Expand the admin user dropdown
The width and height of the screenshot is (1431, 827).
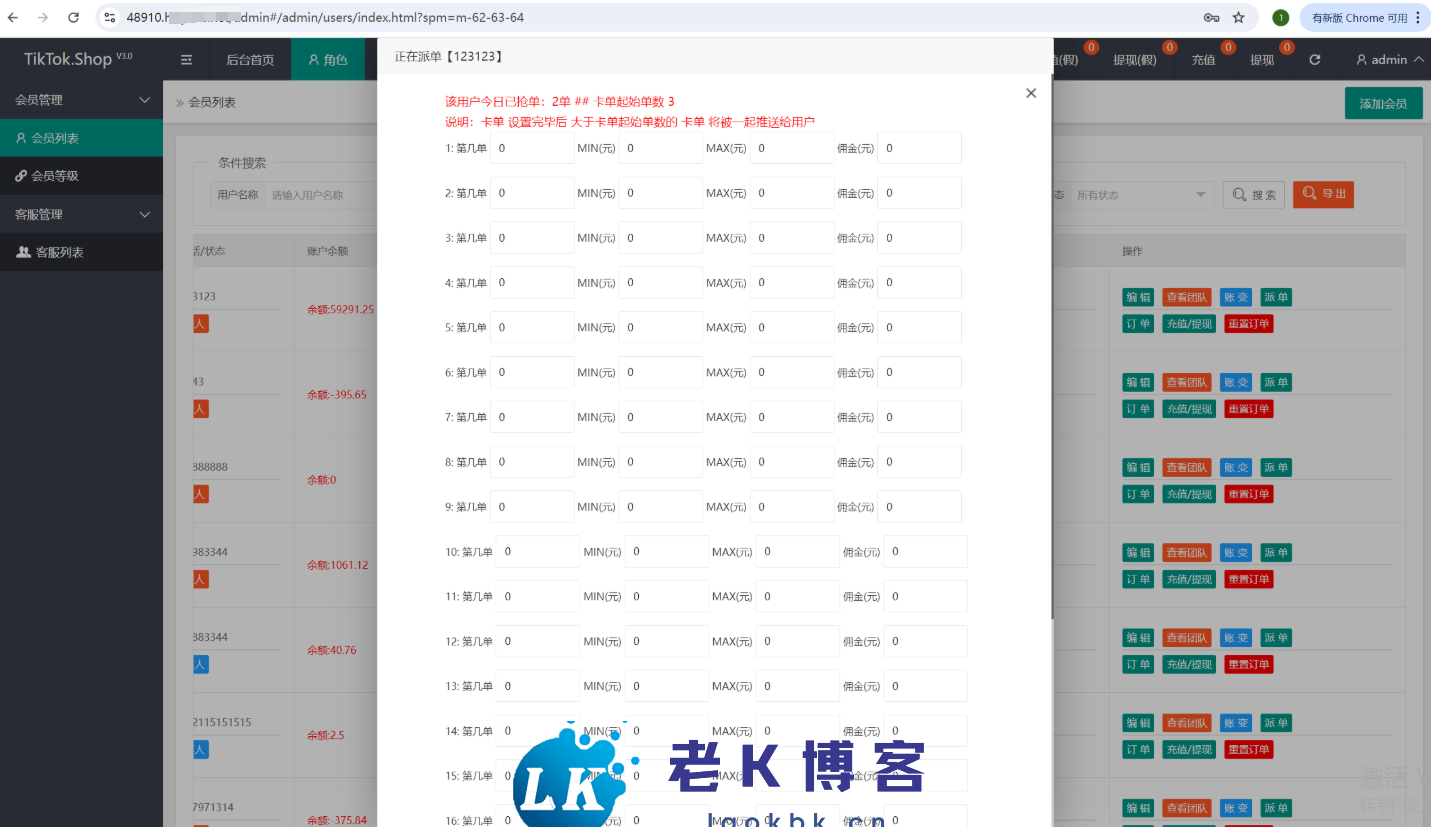point(1389,60)
